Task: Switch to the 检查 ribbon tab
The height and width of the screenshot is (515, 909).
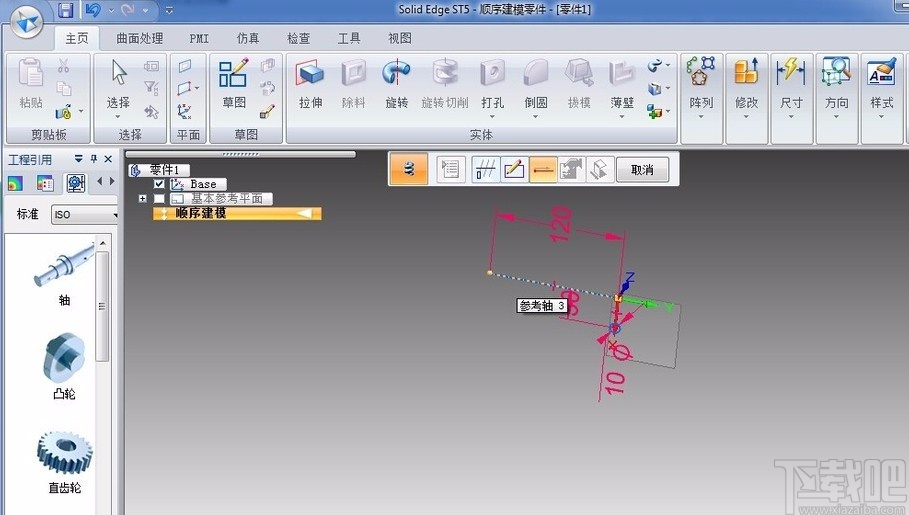Action: point(299,38)
